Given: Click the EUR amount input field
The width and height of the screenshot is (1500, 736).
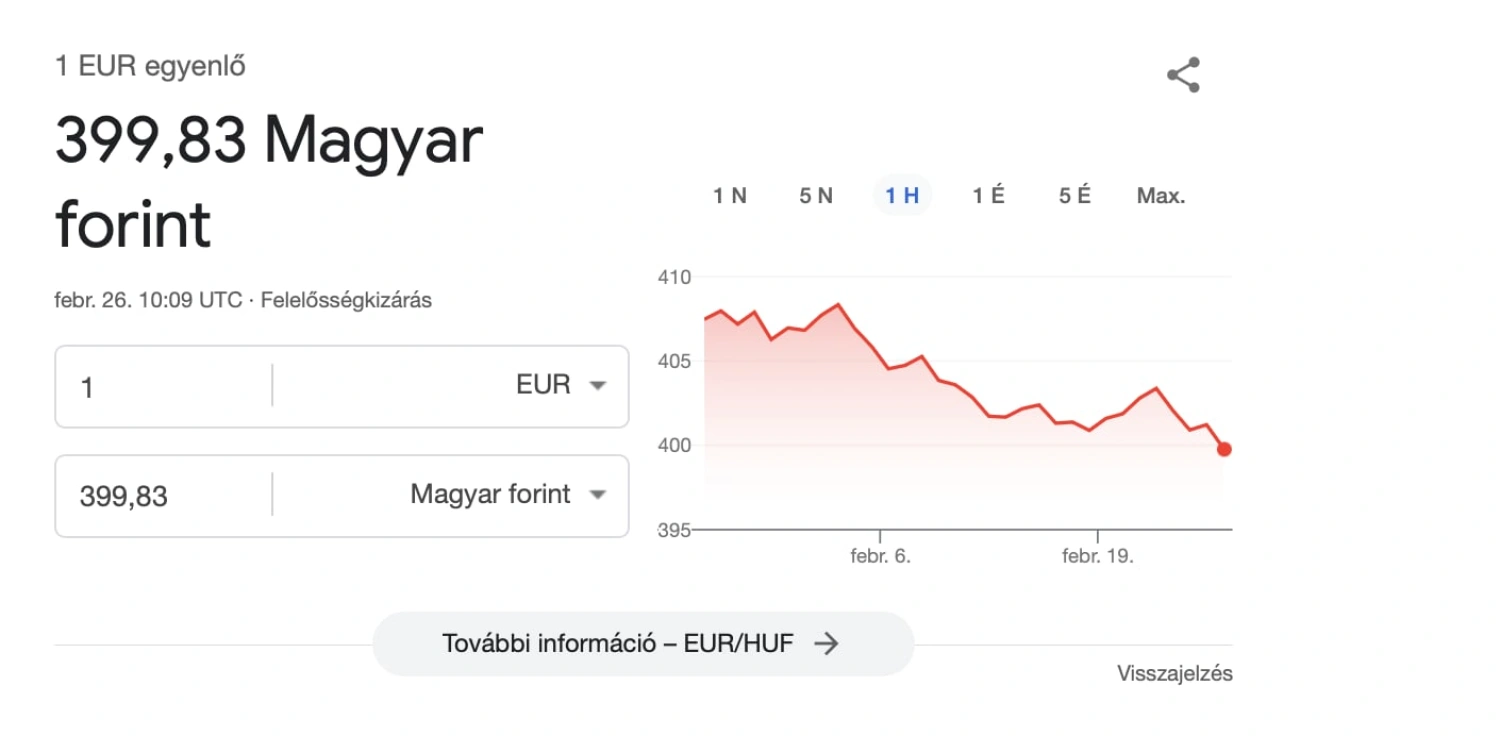Looking at the screenshot, I should pyautogui.click(x=164, y=386).
